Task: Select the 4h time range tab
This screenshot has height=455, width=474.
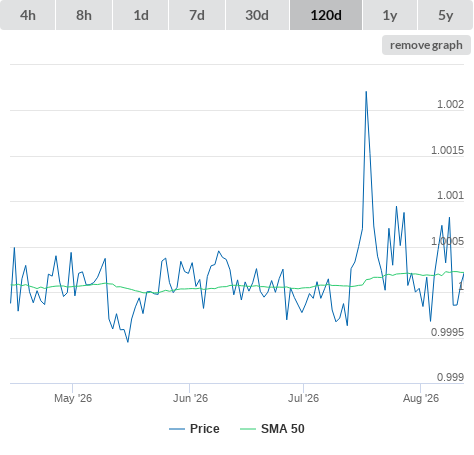Action: [28, 15]
